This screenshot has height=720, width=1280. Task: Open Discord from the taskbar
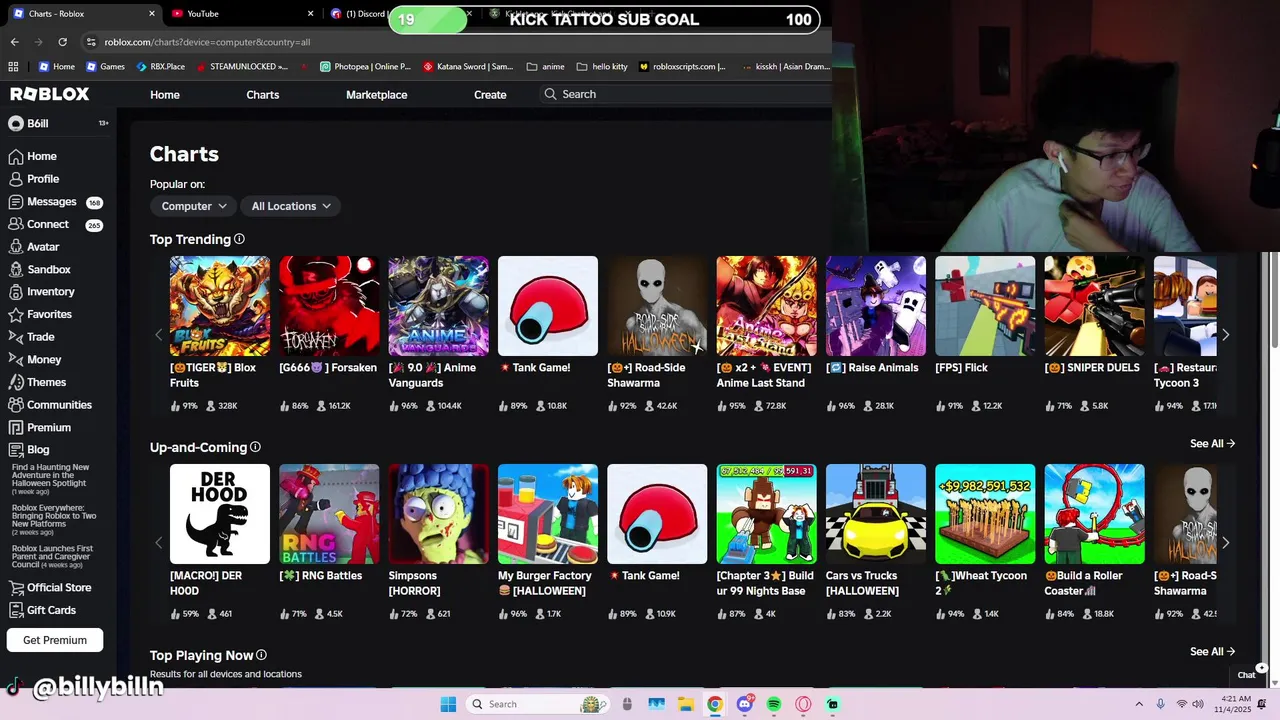pyautogui.click(x=745, y=704)
